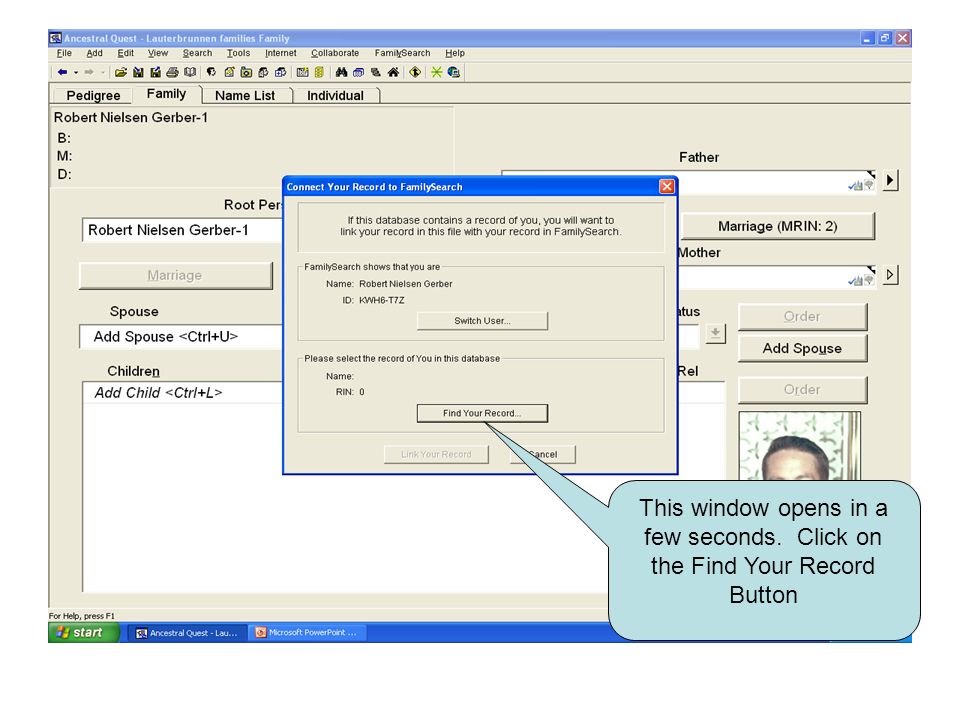Open the View menu

pyautogui.click(x=158, y=53)
